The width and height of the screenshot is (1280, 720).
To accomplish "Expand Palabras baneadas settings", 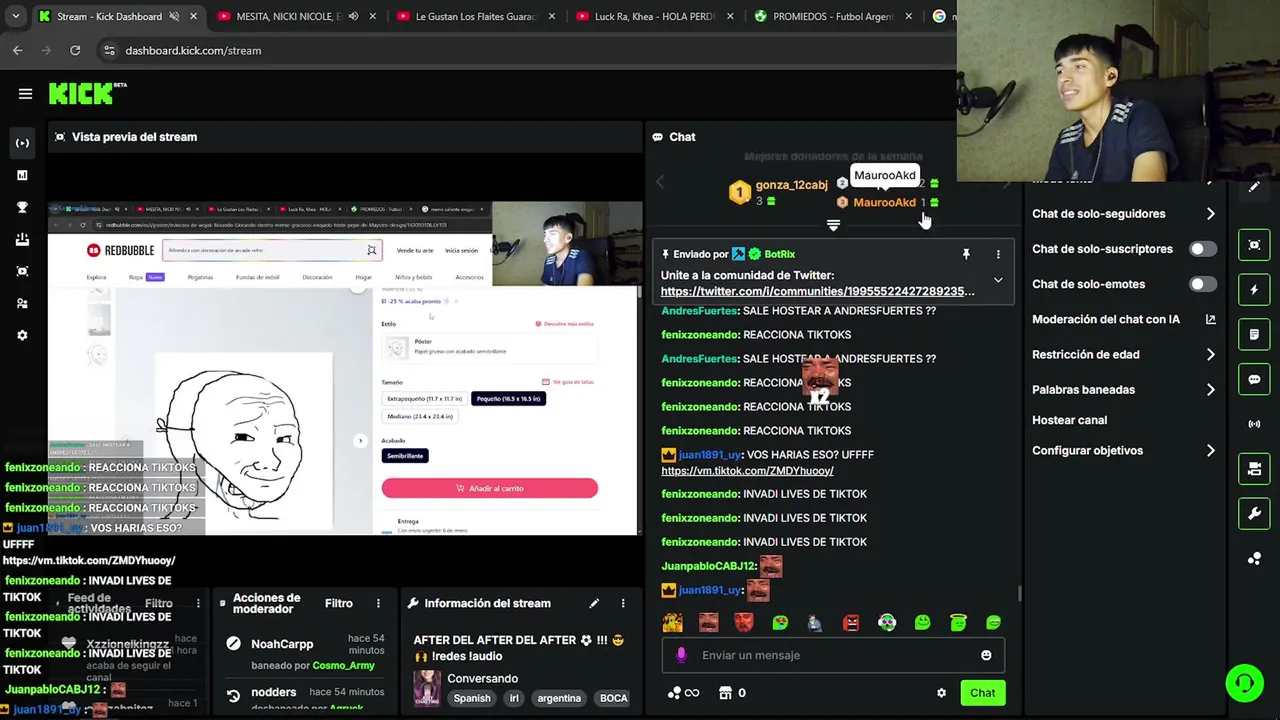I will (1210, 390).
